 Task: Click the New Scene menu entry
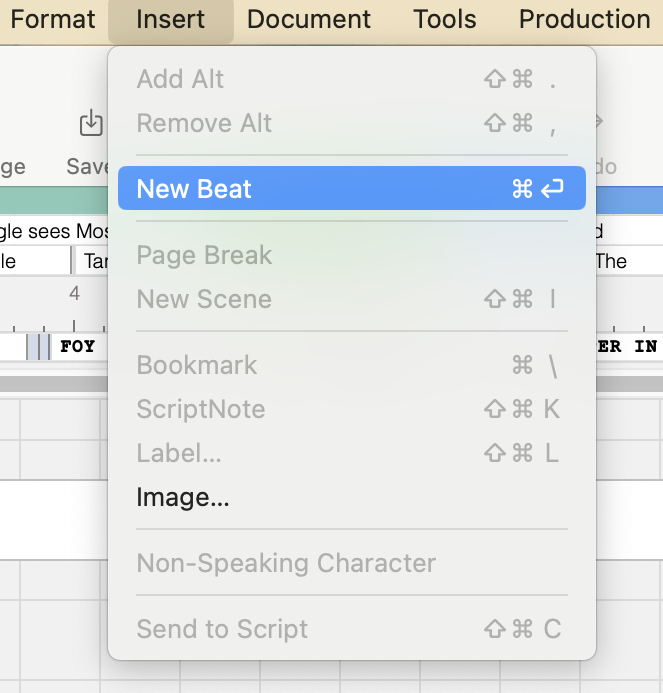pos(352,299)
